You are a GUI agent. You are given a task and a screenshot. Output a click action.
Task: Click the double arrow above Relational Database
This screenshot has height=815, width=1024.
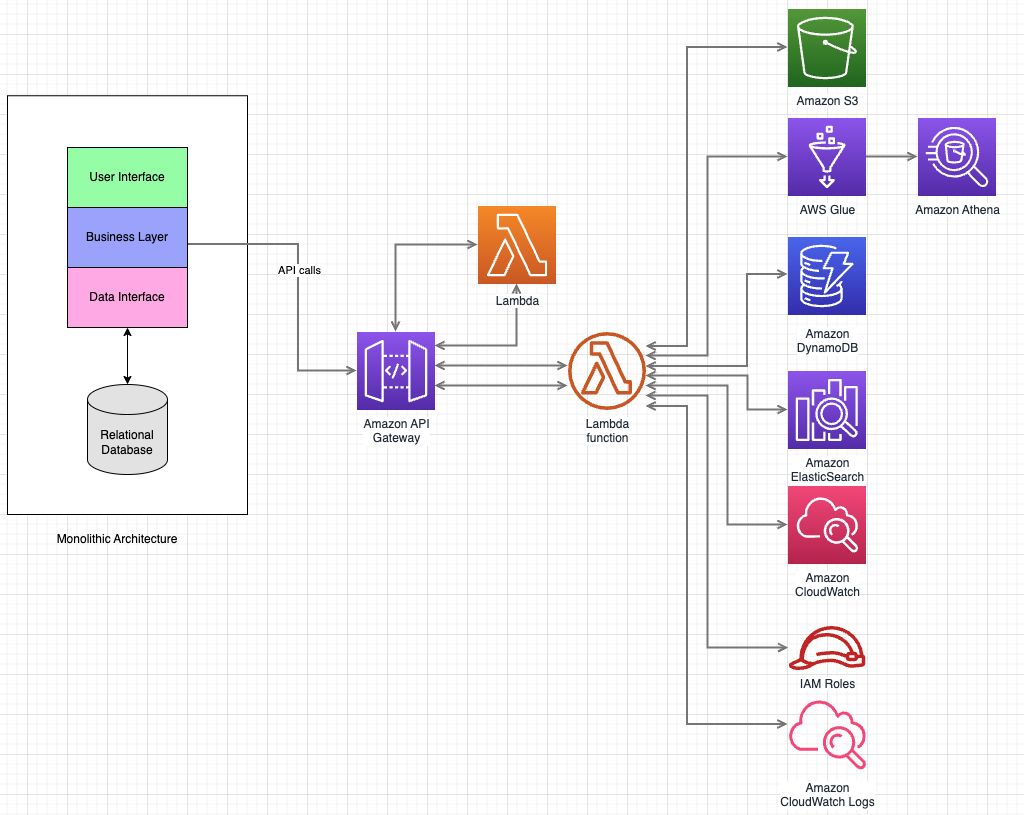click(x=127, y=356)
